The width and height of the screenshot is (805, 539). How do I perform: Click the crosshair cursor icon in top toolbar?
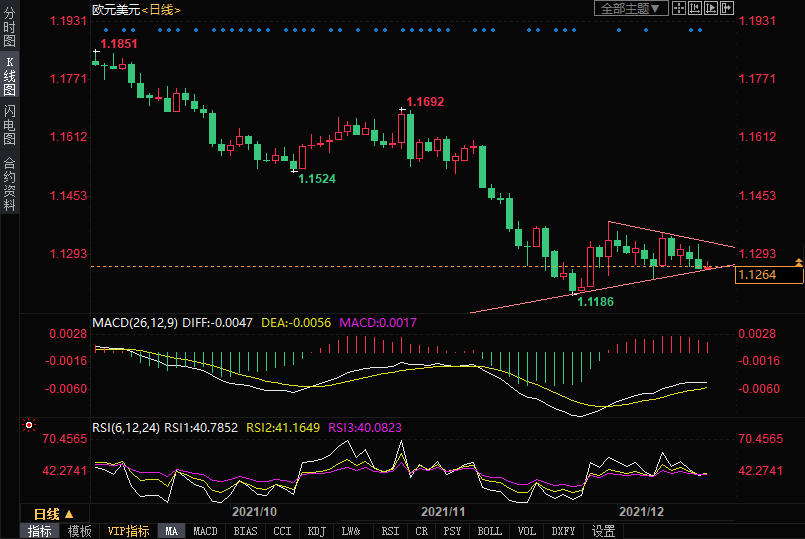tap(679, 8)
